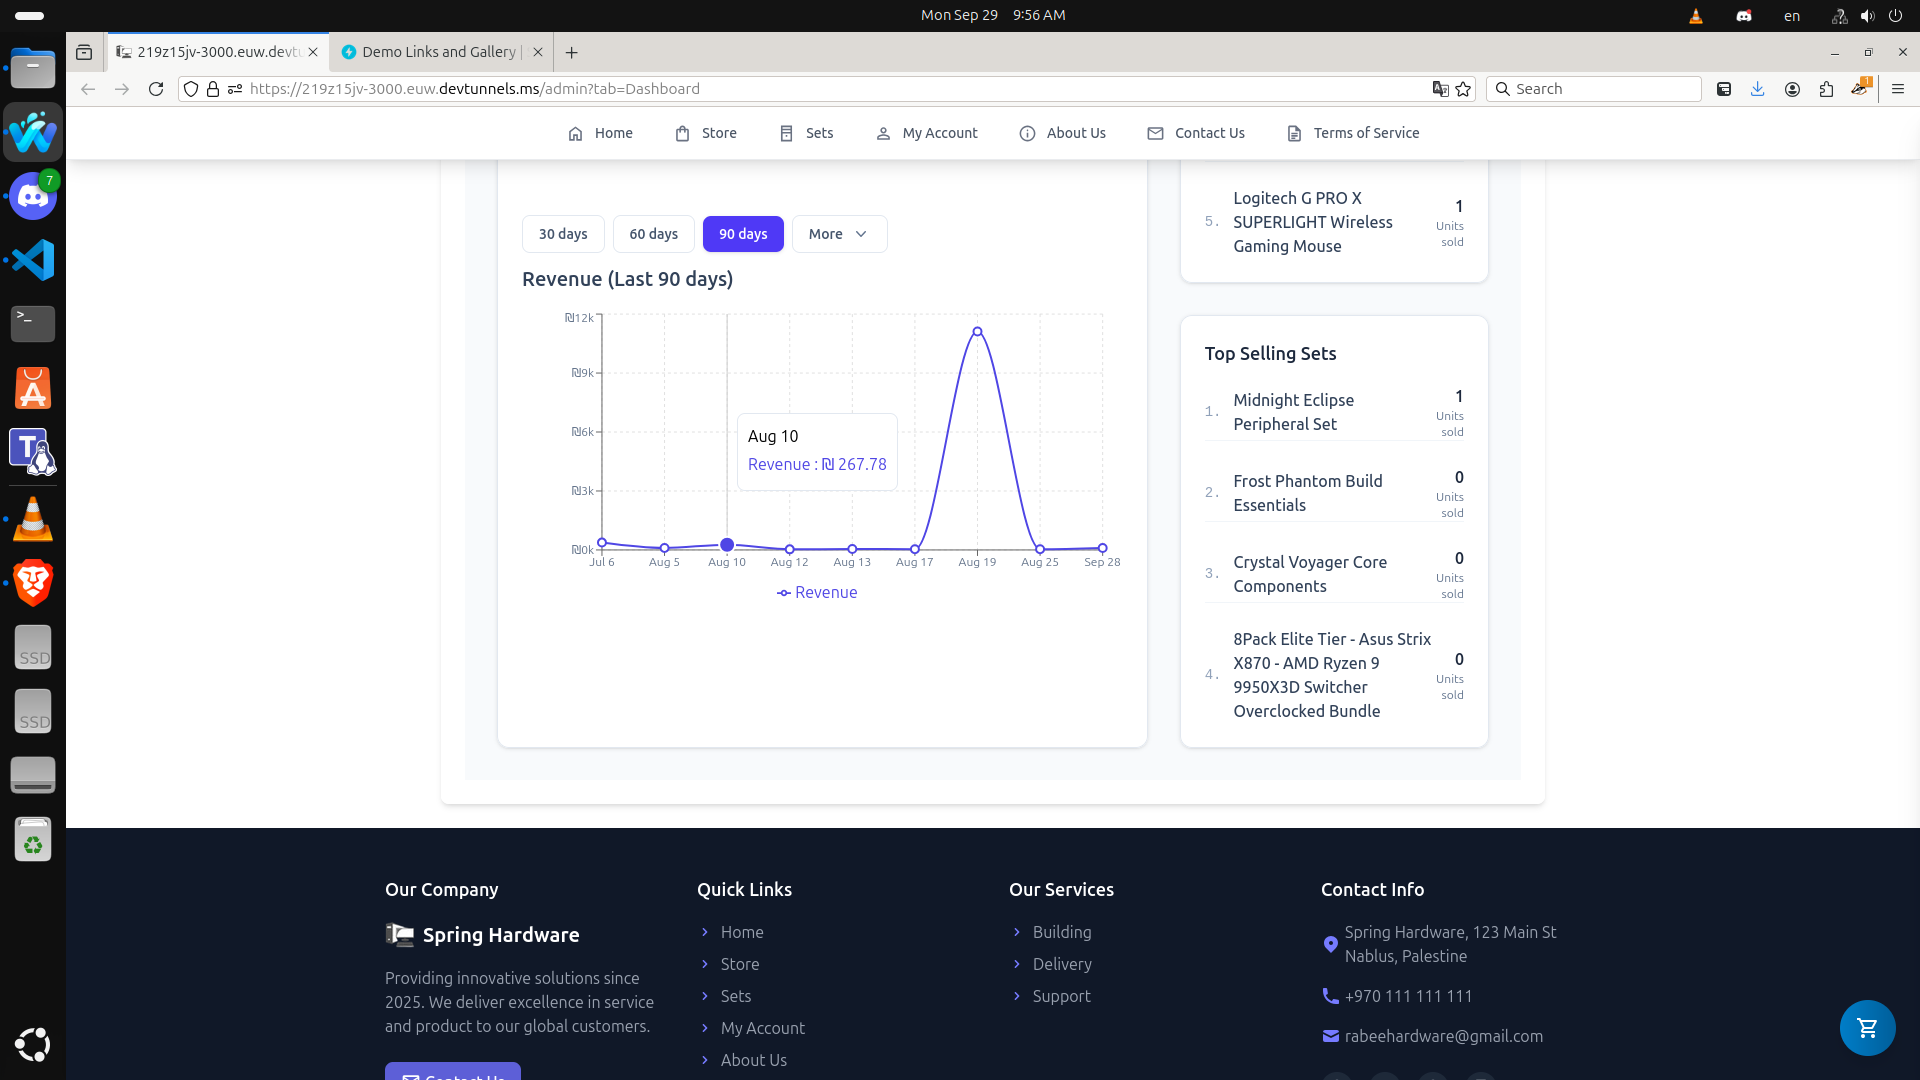Click the Contact Us envelope icon
Viewport: 1920px width, 1080px height.
point(1155,133)
